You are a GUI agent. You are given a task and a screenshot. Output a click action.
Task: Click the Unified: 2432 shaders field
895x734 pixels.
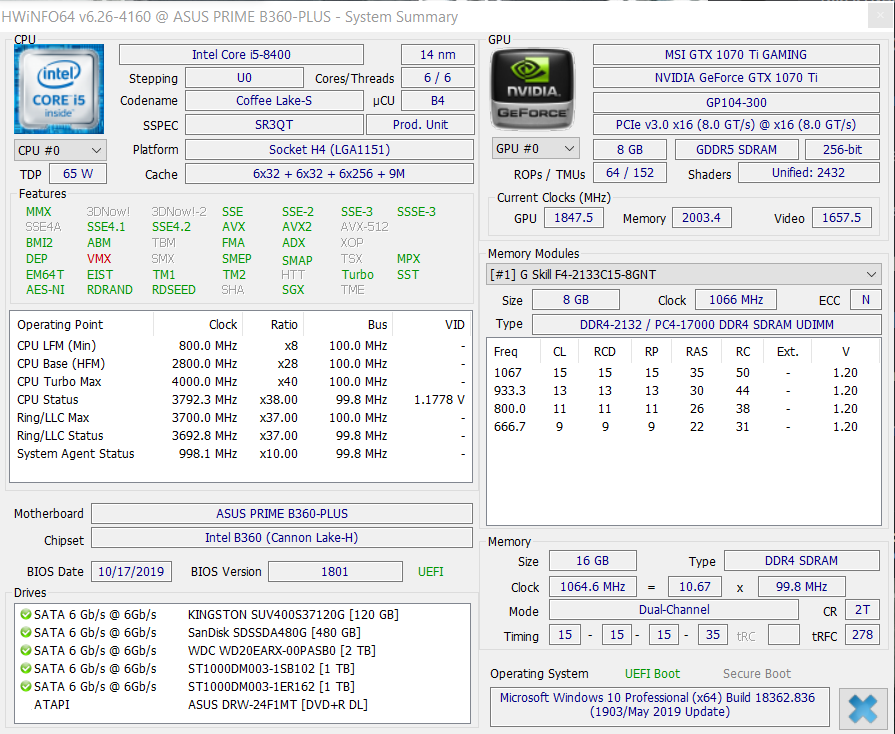pos(809,173)
